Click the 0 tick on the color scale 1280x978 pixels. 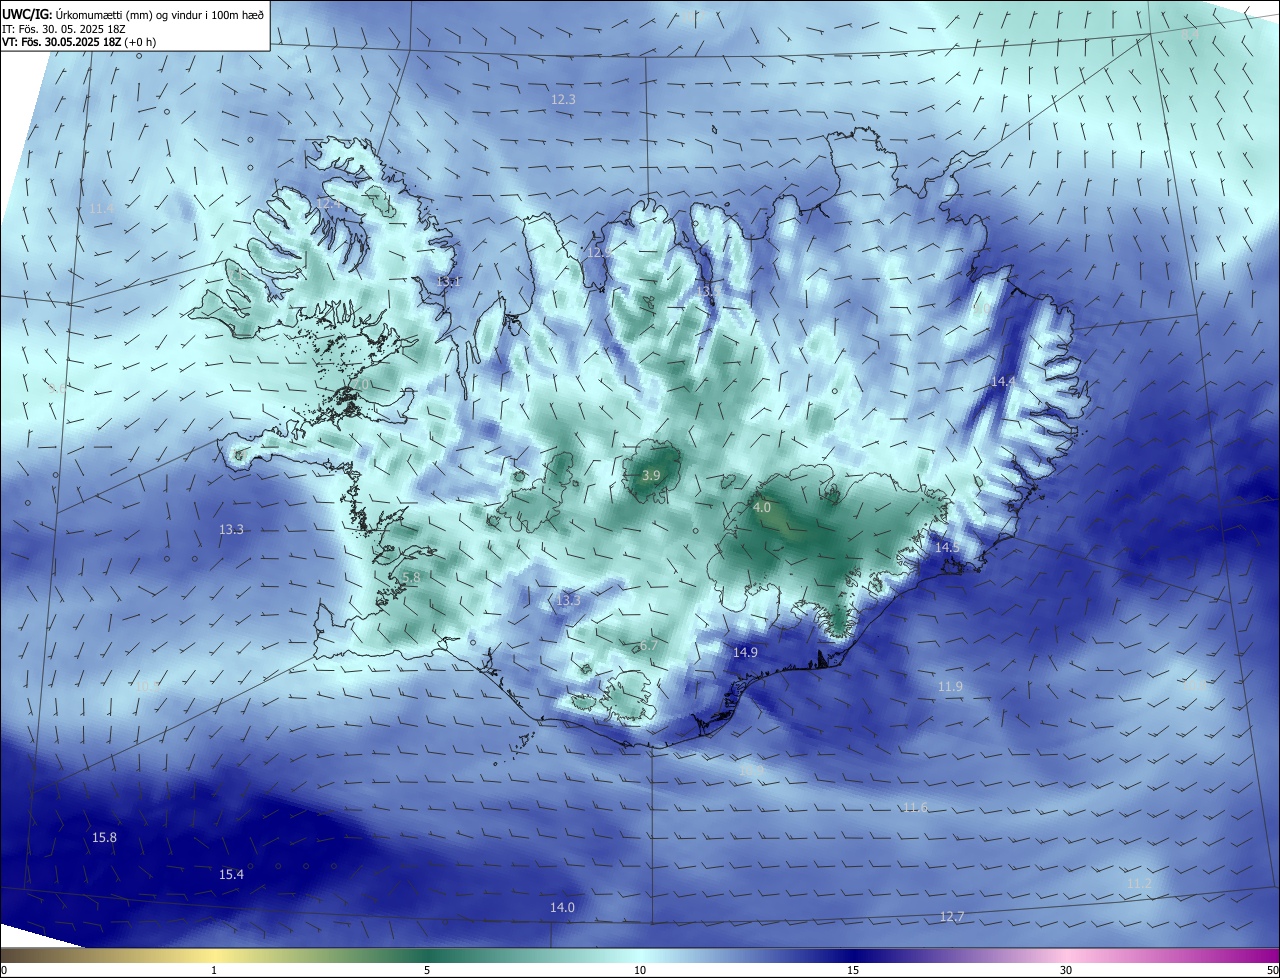pos(4,970)
